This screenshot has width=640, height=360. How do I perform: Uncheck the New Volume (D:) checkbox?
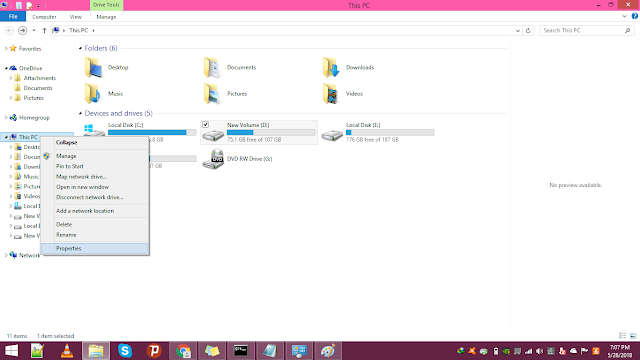point(206,125)
